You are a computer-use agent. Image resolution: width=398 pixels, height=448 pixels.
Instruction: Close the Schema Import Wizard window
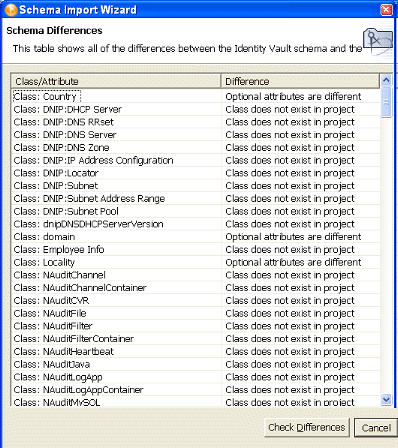(386, 9)
